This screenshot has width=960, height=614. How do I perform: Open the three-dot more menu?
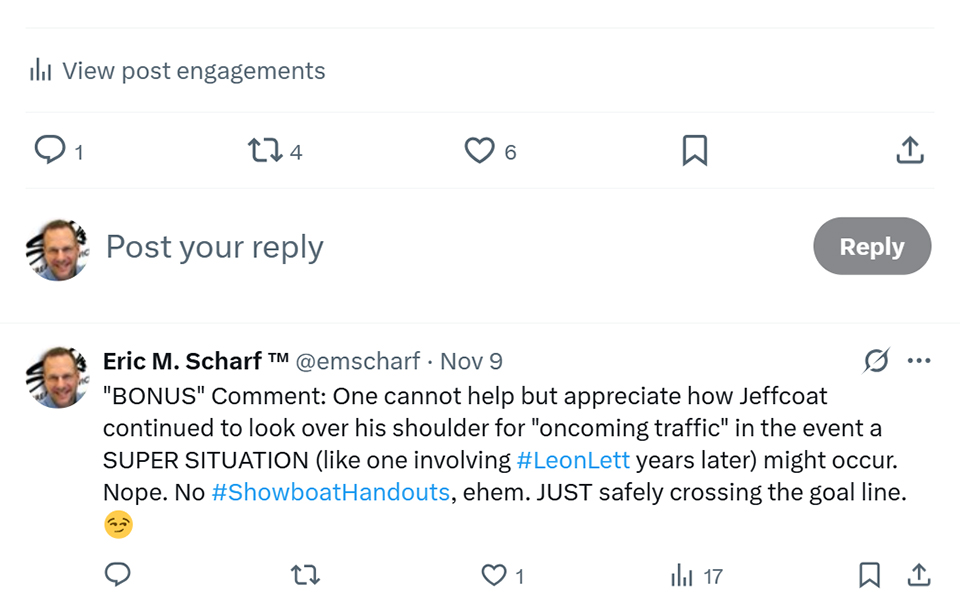coord(919,361)
